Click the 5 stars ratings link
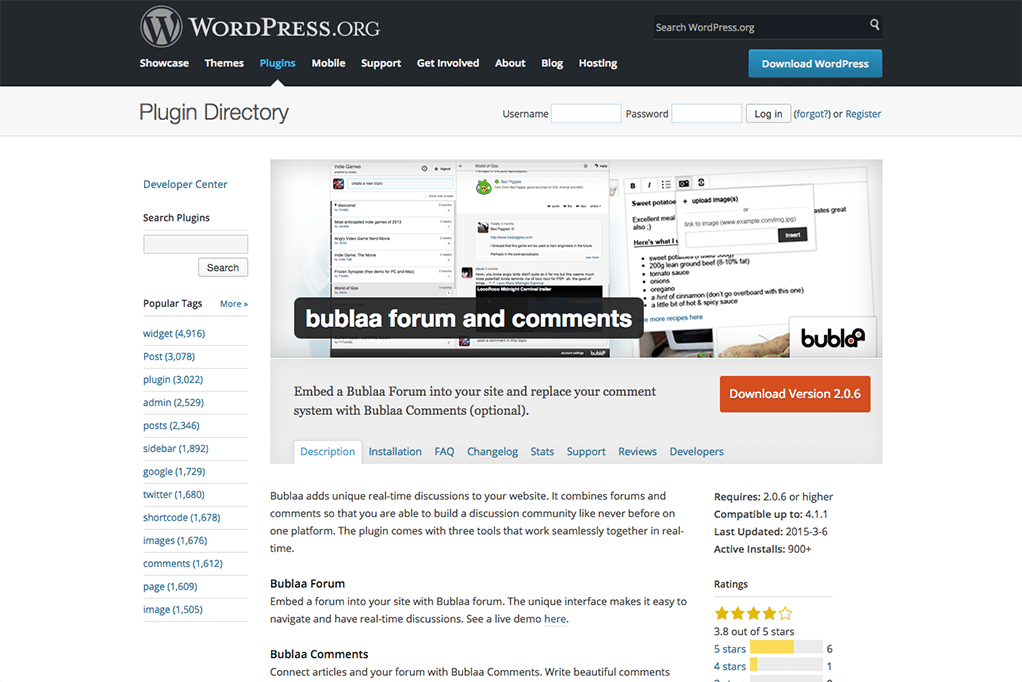Image resolution: width=1022 pixels, height=682 pixels. 730,649
